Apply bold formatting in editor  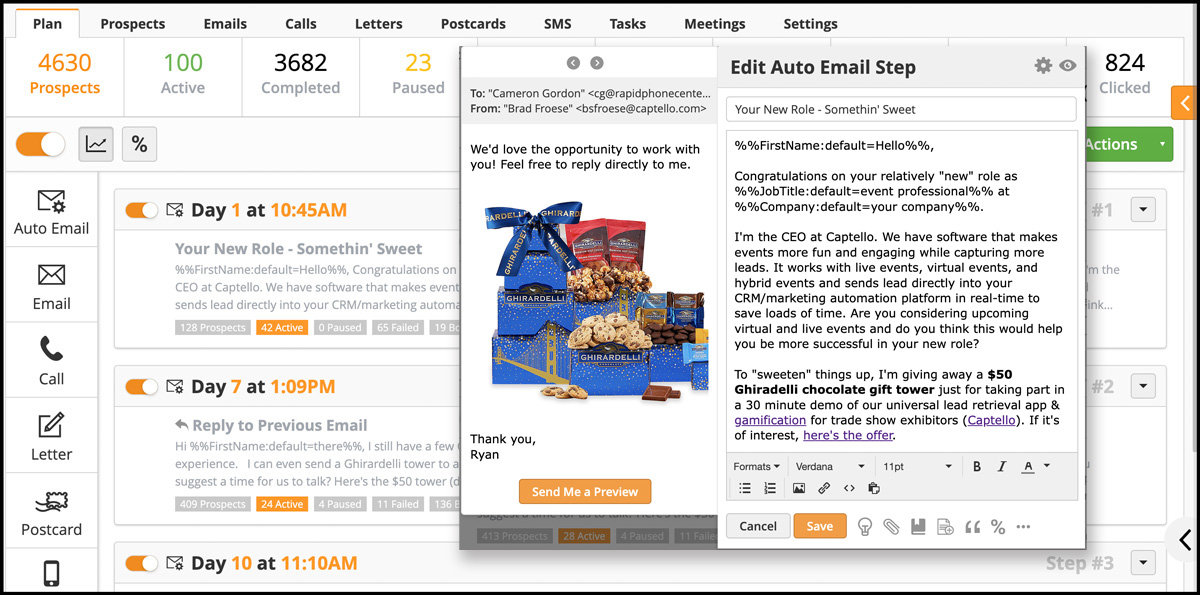pyautogui.click(x=977, y=466)
